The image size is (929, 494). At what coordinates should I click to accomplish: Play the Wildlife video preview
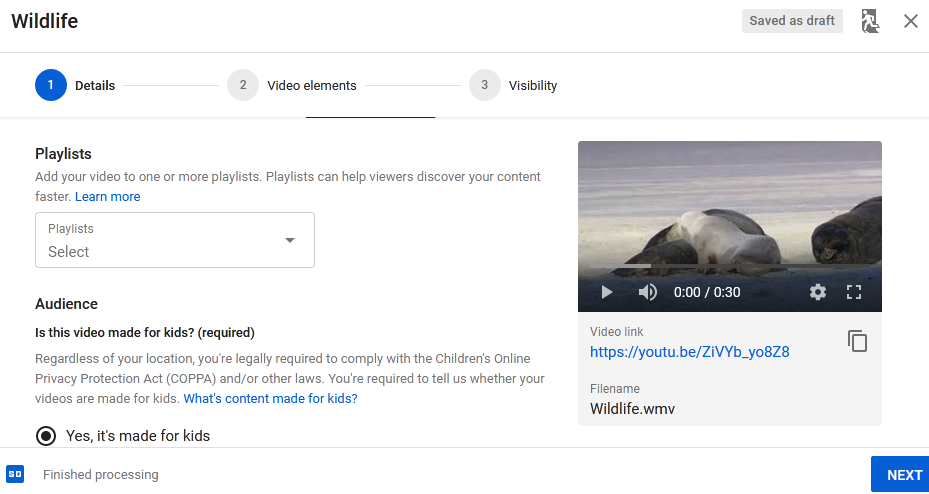click(x=606, y=292)
